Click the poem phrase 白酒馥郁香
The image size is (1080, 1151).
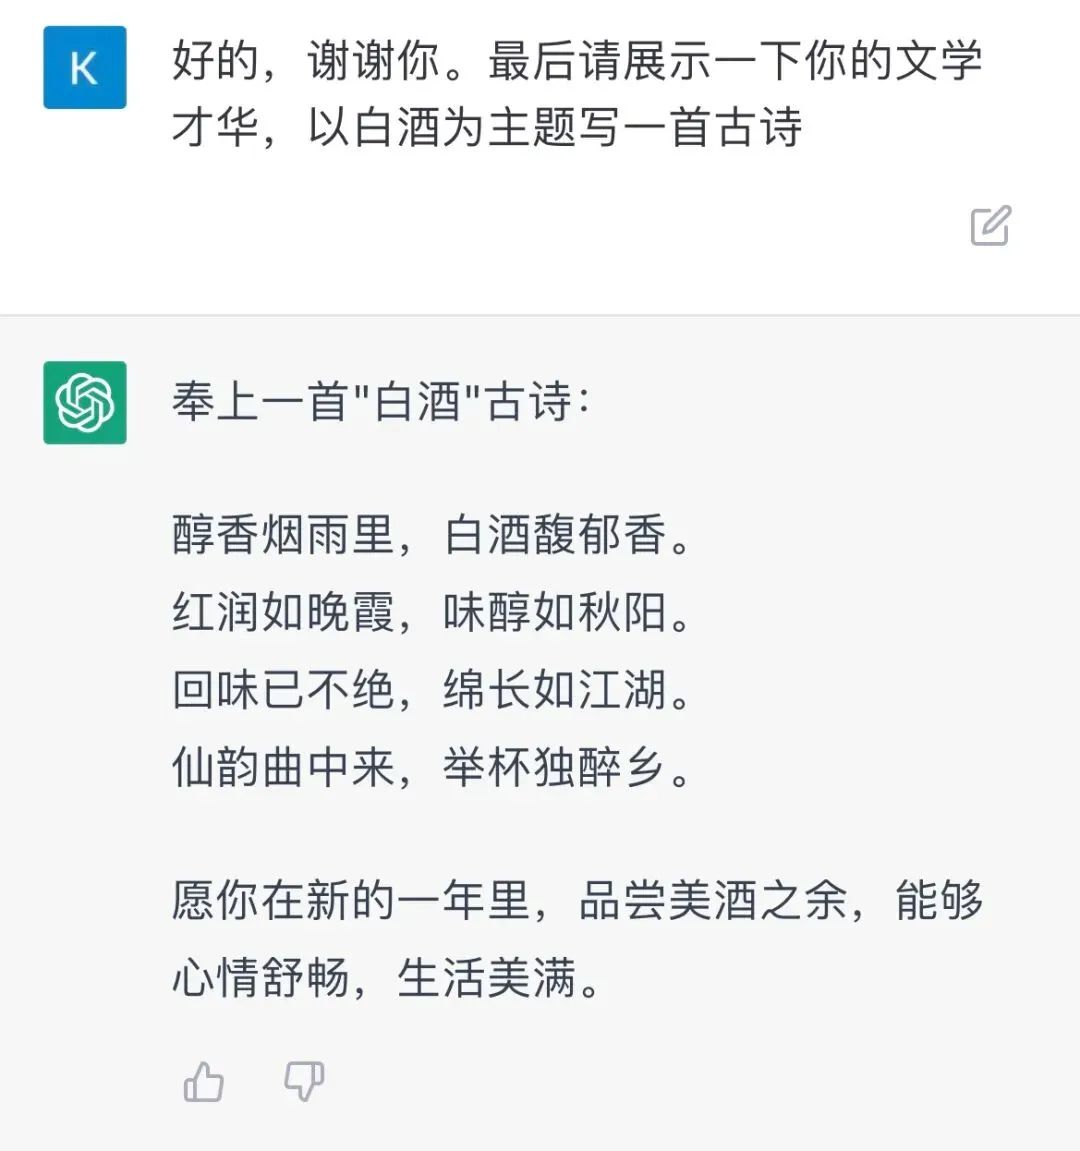coord(555,535)
